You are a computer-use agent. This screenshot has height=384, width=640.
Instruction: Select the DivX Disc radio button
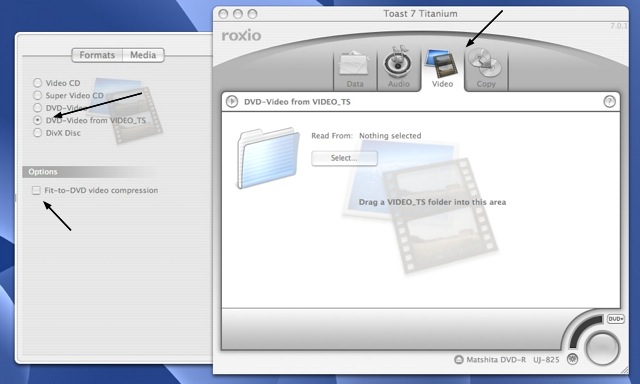coord(38,133)
